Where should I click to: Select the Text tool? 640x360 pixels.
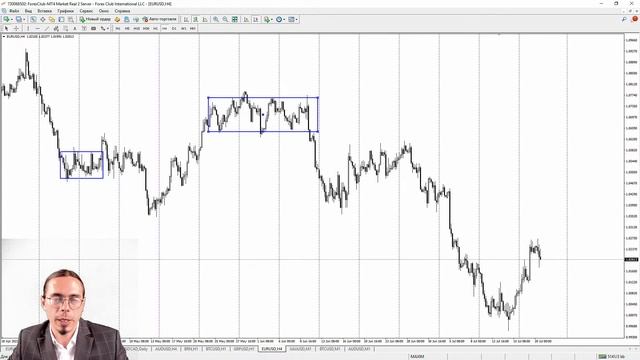(x=75, y=29)
